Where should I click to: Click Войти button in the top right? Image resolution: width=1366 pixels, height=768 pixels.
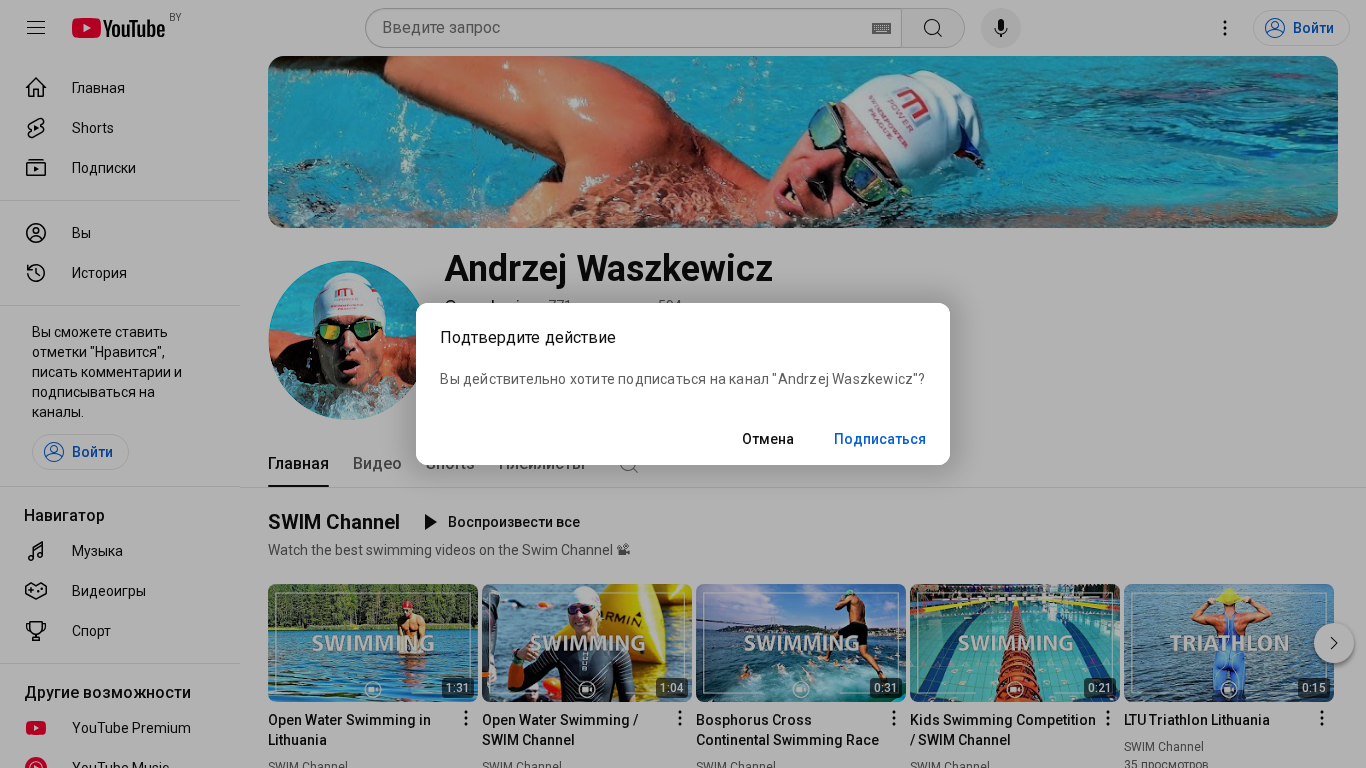(x=1301, y=28)
